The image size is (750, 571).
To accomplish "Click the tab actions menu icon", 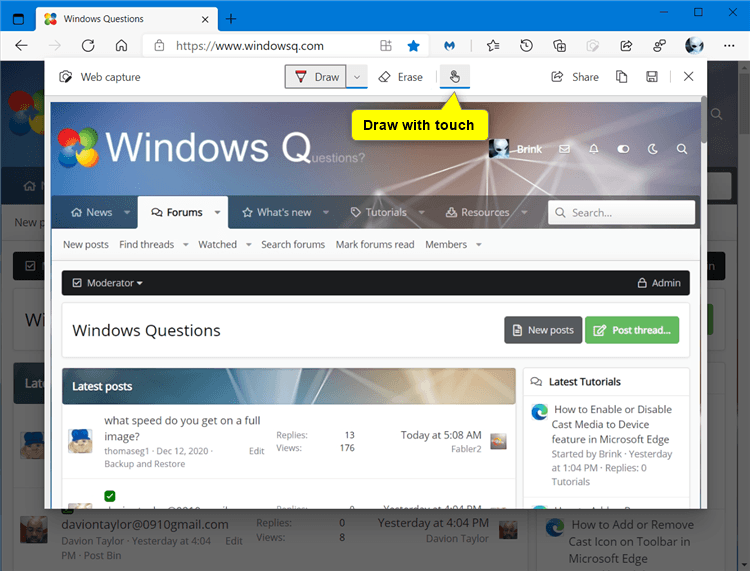I will click(x=18, y=19).
